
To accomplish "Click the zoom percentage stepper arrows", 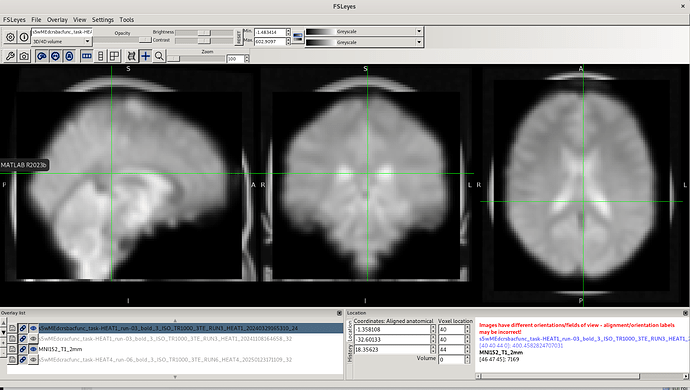I will coord(247,59).
